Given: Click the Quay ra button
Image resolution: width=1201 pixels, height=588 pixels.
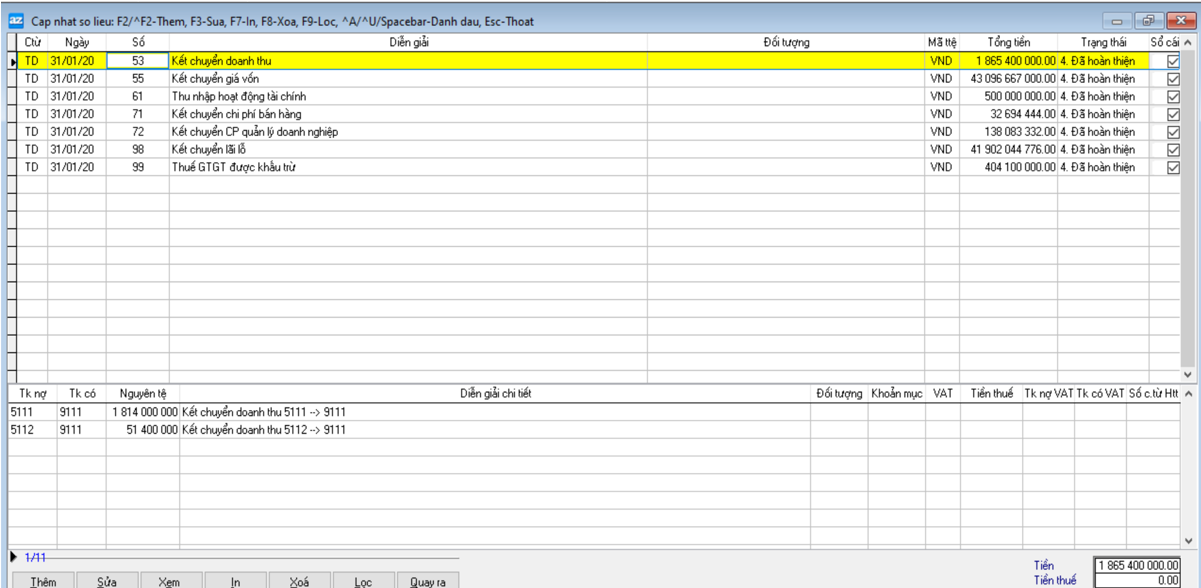Looking at the screenshot, I should point(428,581).
